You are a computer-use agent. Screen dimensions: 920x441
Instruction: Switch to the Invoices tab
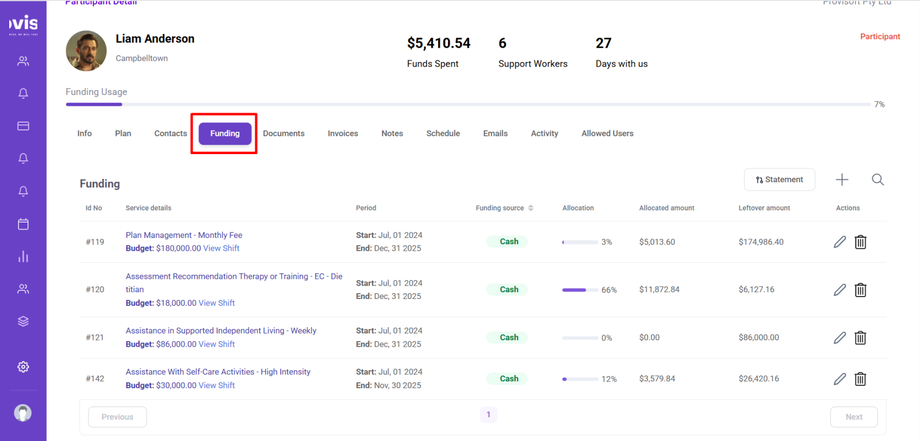tap(343, 133)
